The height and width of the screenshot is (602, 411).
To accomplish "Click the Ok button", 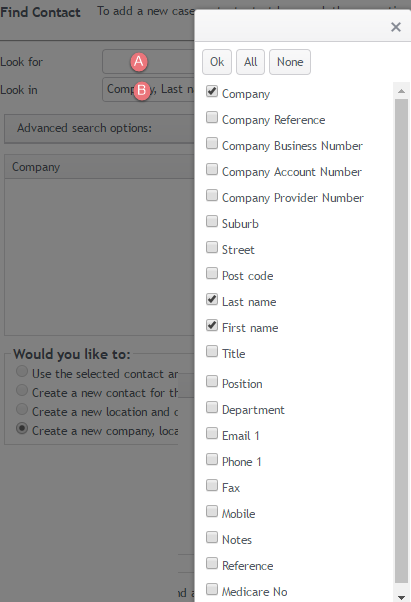I will [217, 62].
